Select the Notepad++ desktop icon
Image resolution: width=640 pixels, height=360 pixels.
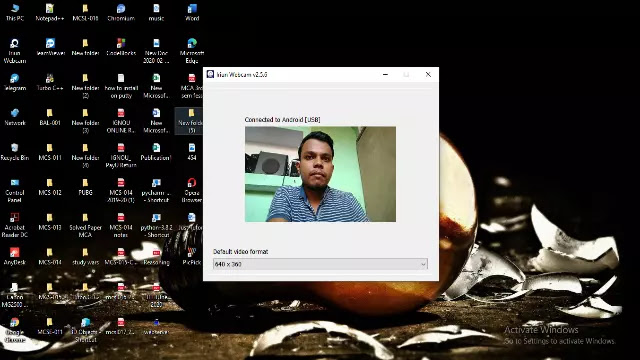[x=50, y=12]
